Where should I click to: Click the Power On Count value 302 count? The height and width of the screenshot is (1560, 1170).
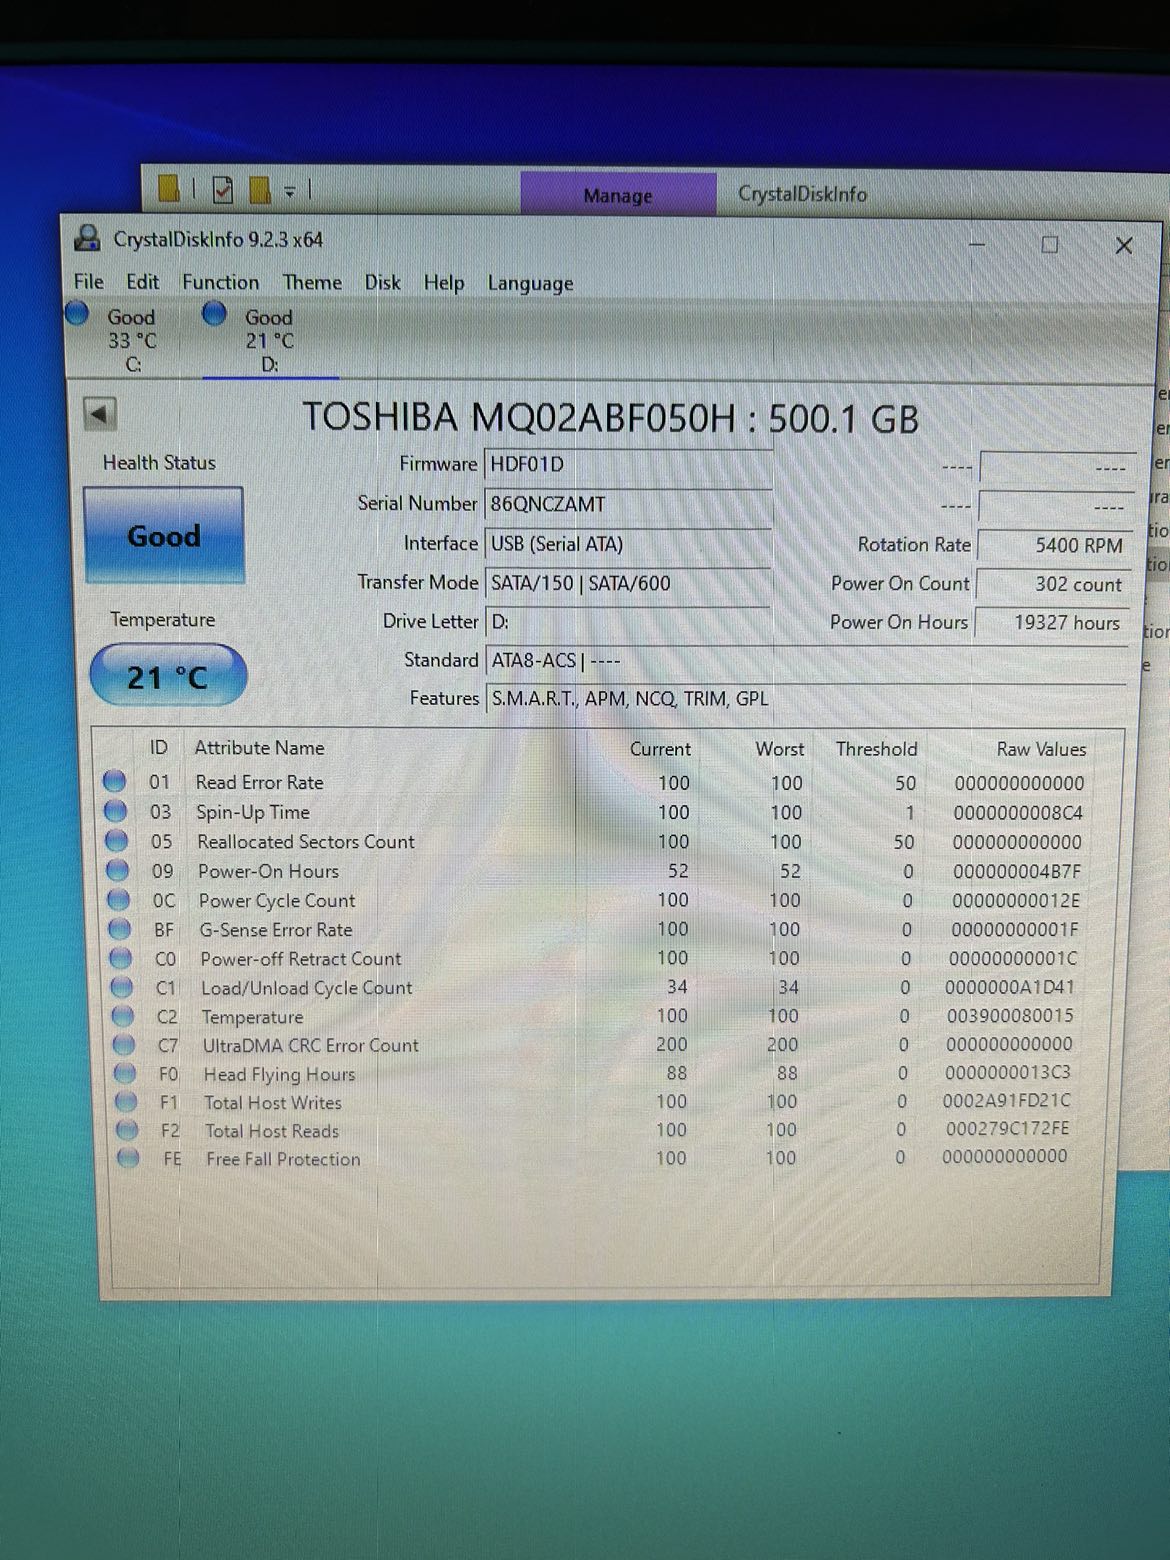click(x=1054, y=584)
